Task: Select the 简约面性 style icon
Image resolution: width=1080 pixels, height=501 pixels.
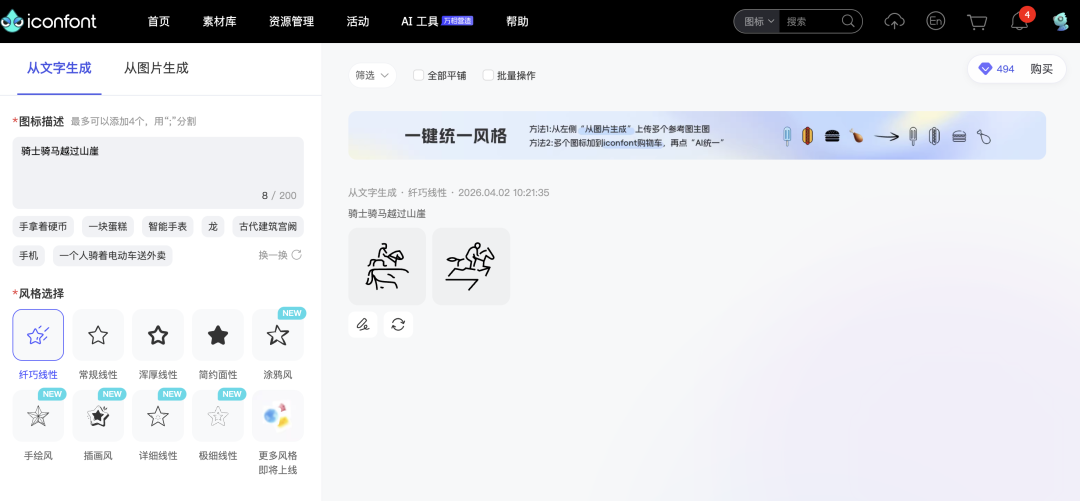Action: 218,335
